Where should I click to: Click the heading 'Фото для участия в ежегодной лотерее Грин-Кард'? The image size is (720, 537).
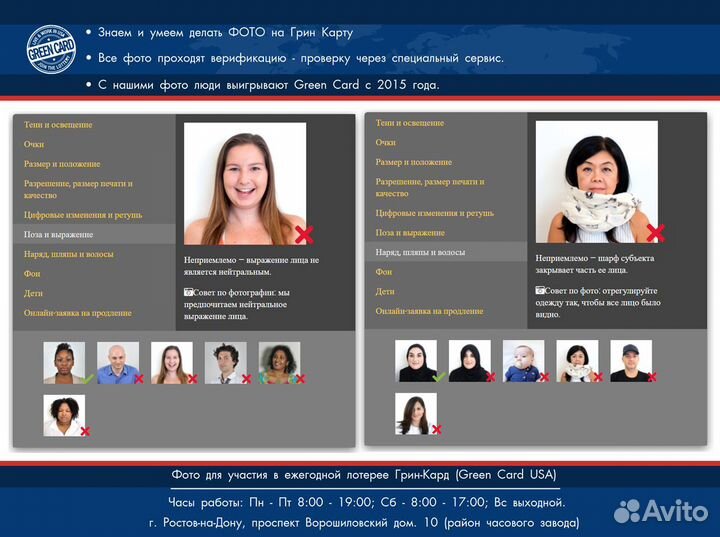pos(310,475)
